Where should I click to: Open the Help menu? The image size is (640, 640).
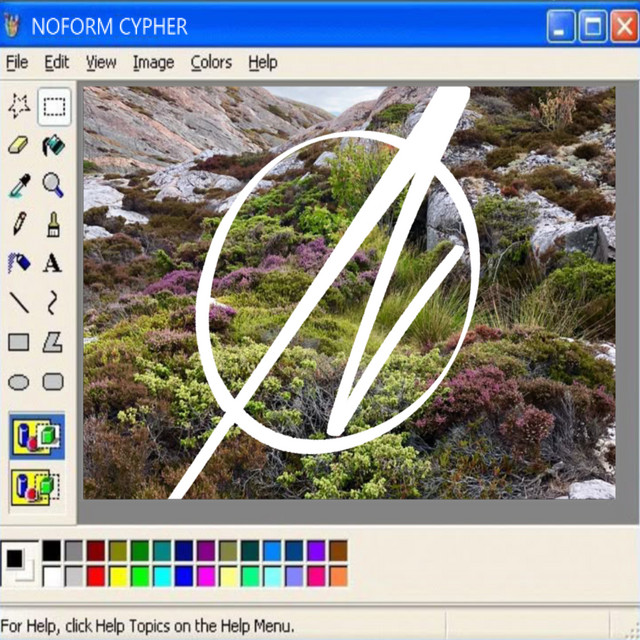(x=263, y=62)
